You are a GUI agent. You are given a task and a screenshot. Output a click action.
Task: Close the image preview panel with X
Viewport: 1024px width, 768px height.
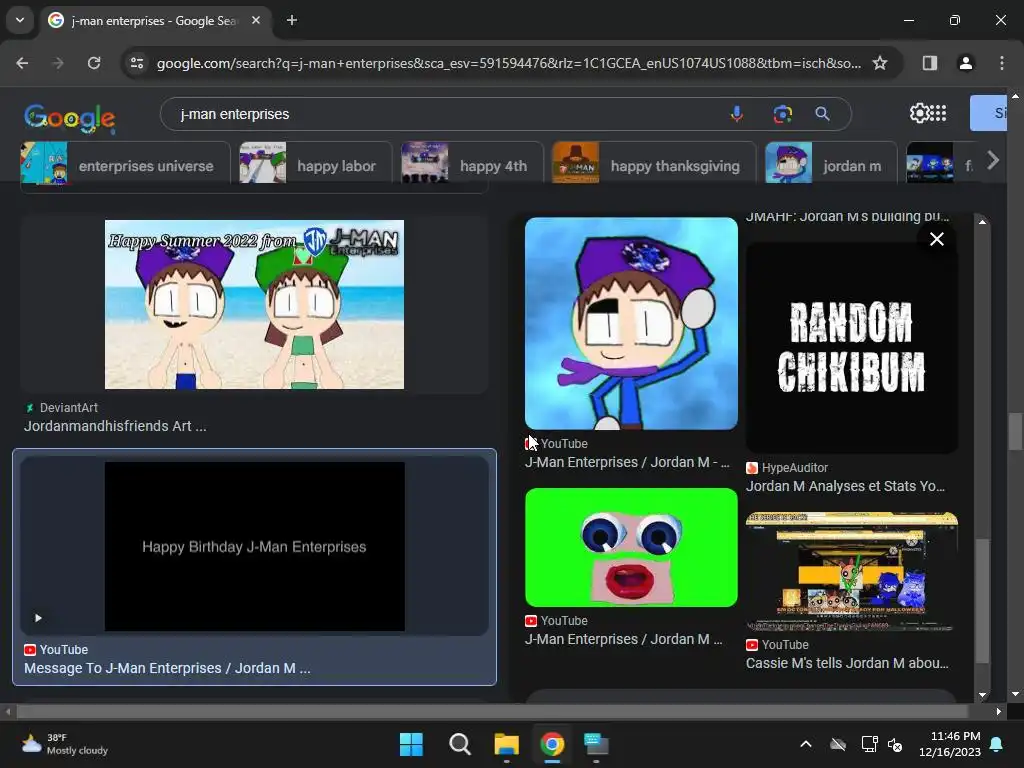[936, 239]
